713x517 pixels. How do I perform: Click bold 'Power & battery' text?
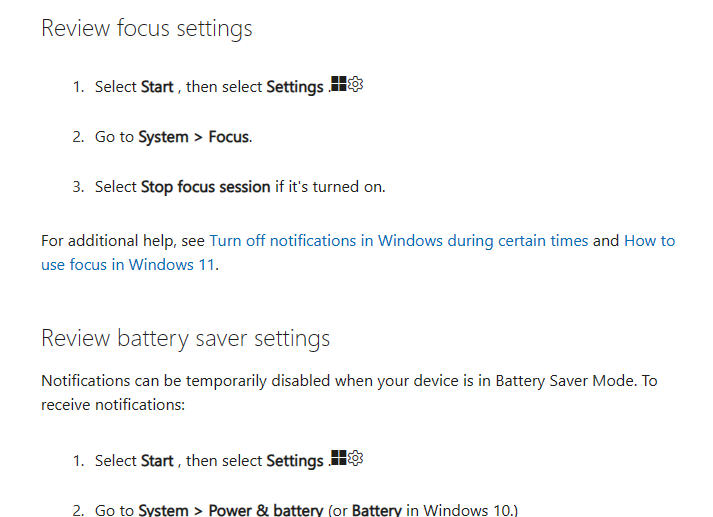[x=266, y=510]
